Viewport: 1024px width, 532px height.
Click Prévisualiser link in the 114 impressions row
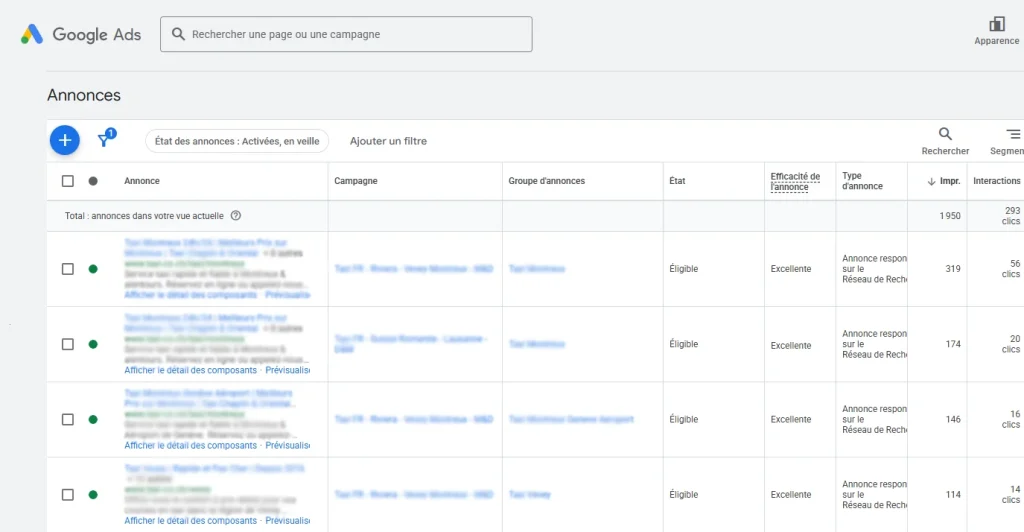pyautogui.click(x=287, y=520)
